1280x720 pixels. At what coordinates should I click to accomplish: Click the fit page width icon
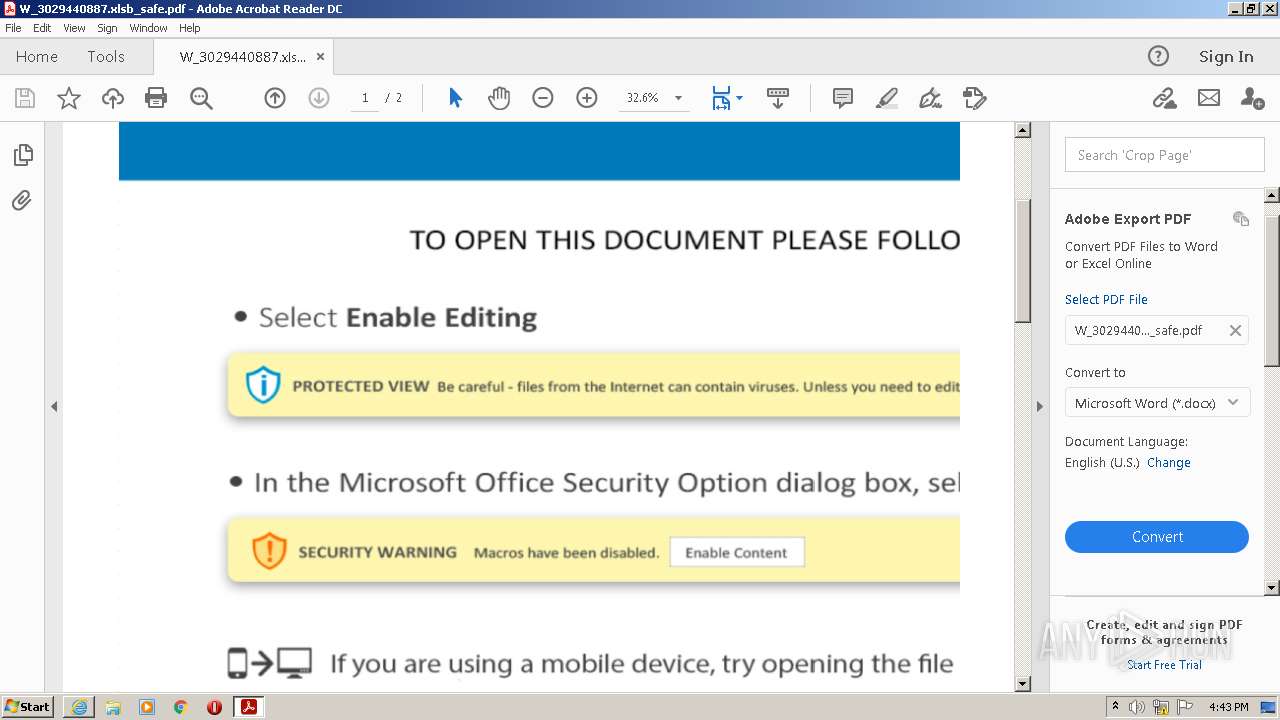coord(721,98)
